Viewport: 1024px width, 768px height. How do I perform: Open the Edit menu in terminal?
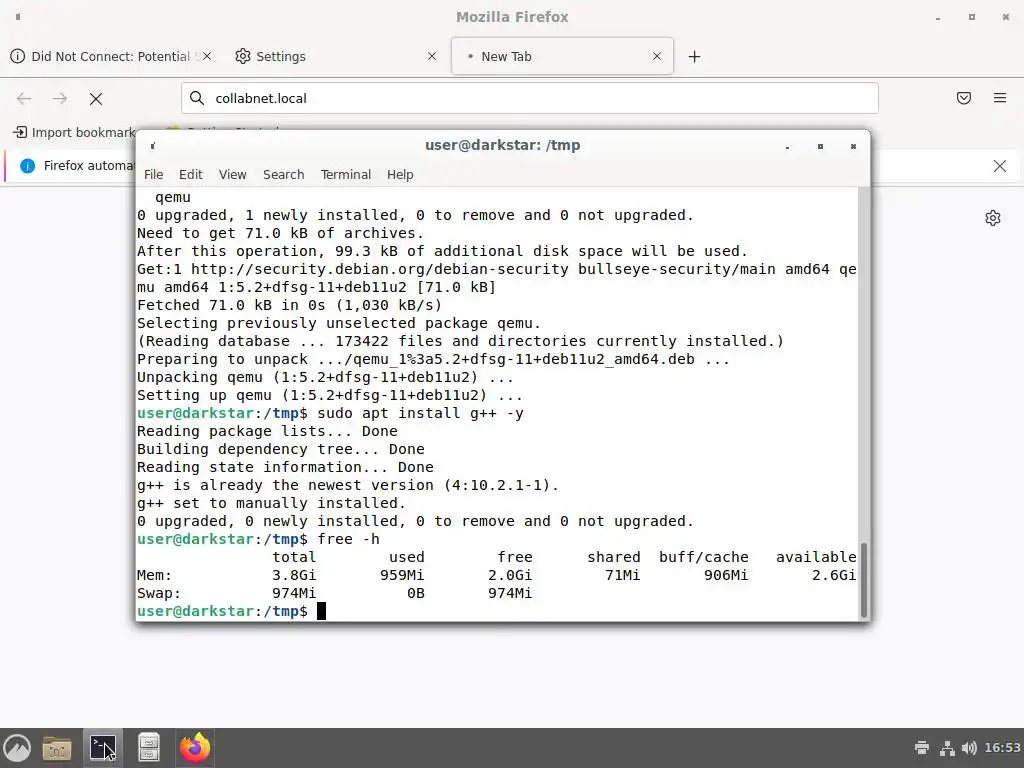[x=191, y=174]
